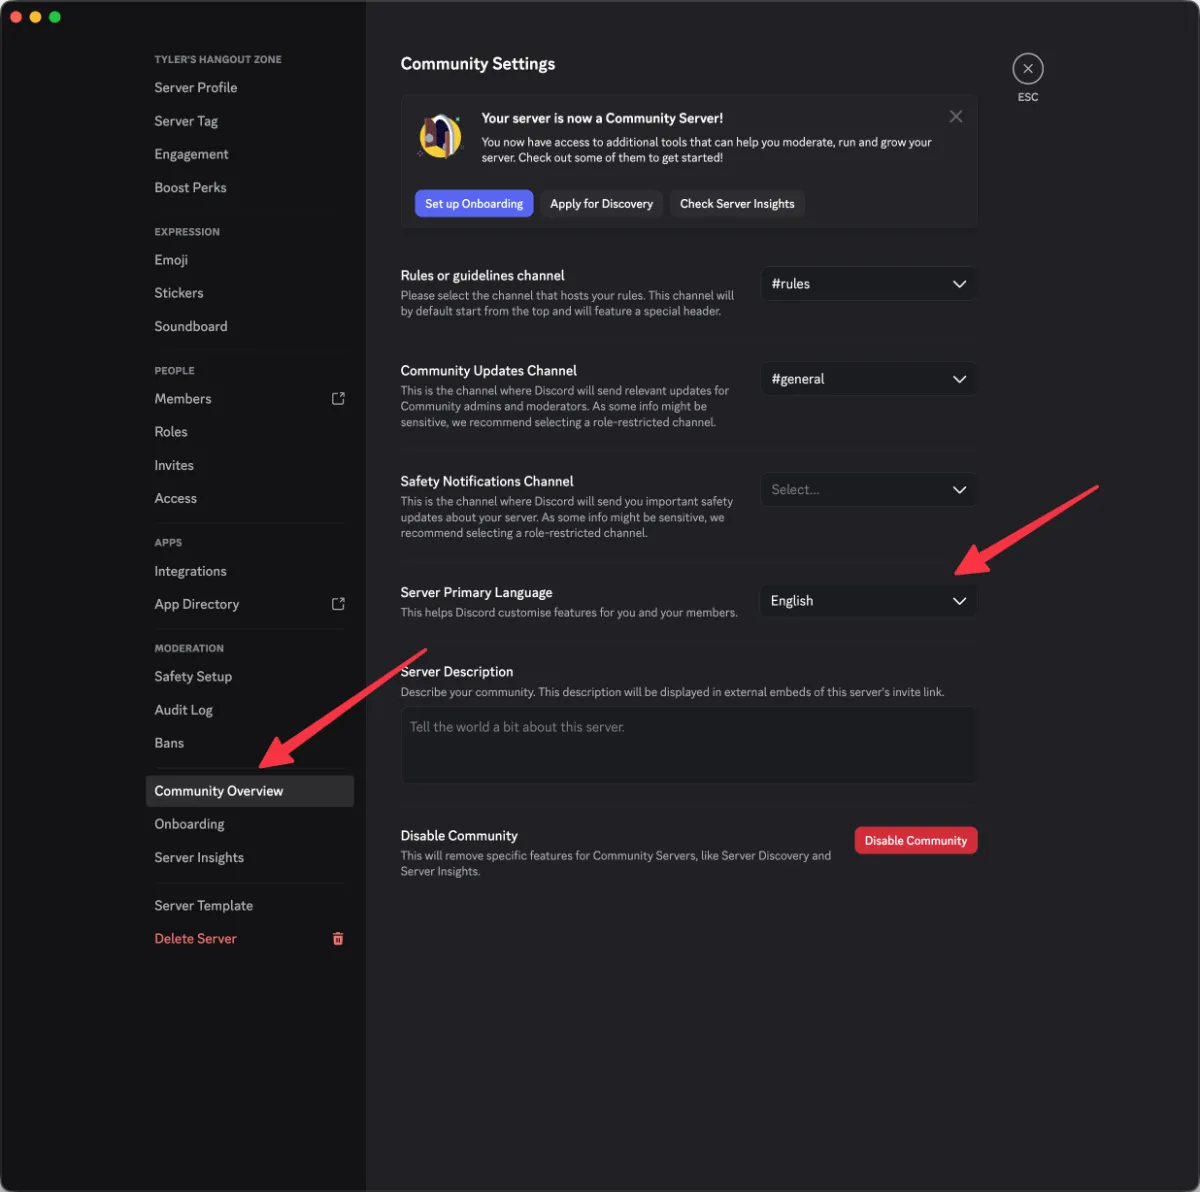Image resolution: width=1200 pixels, height=1192 pixels.
Task: Click Set up Onboarding button
Action: tap(474, 204)
